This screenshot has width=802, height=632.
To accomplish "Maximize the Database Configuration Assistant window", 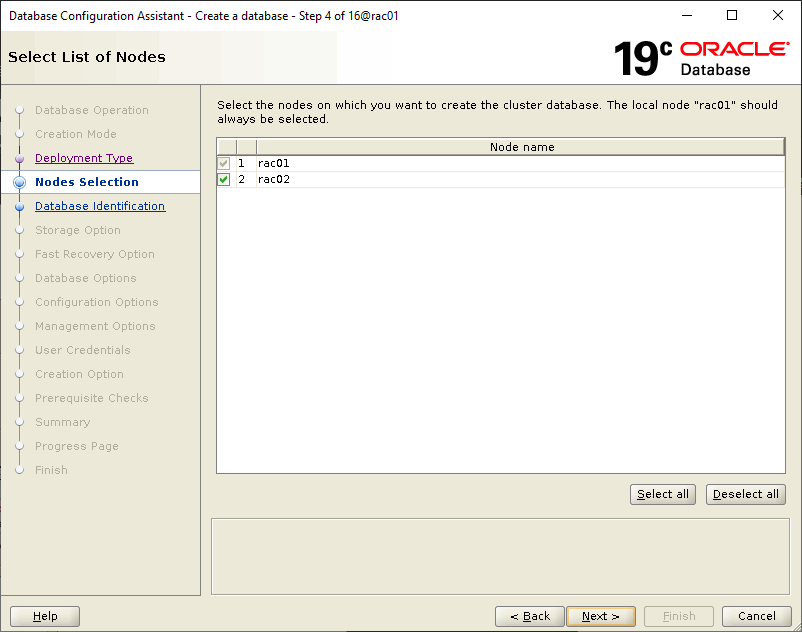I will [732, 15].
